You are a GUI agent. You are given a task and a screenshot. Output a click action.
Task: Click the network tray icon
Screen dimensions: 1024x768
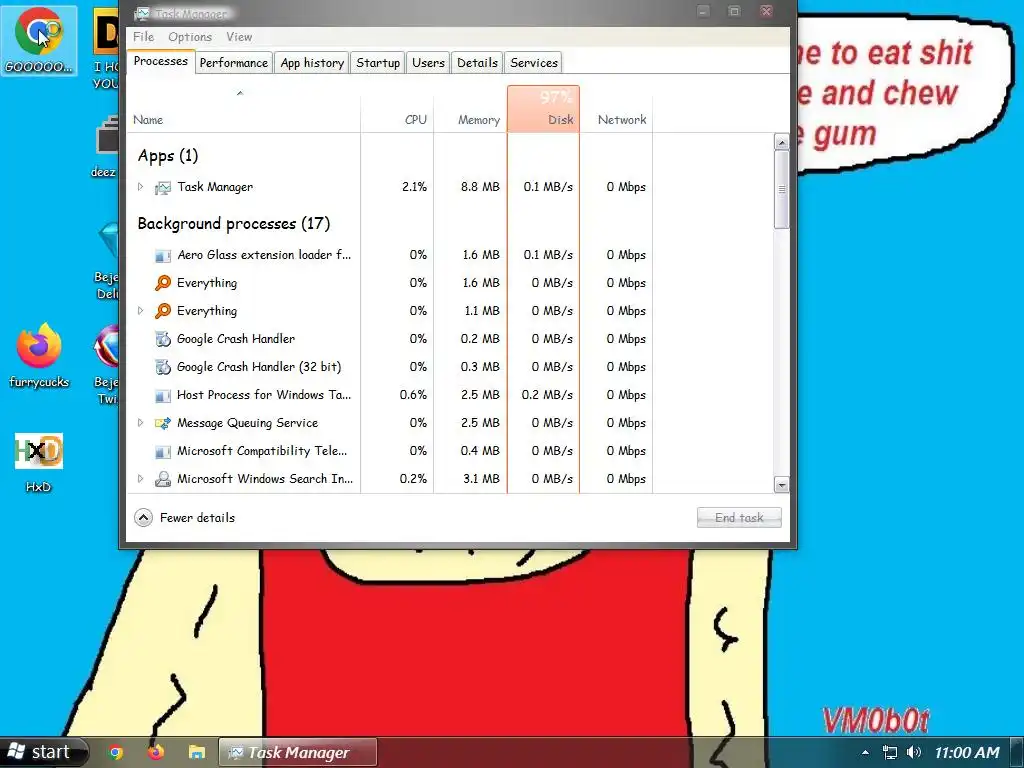pyautogui.click(x=889, y=753)
